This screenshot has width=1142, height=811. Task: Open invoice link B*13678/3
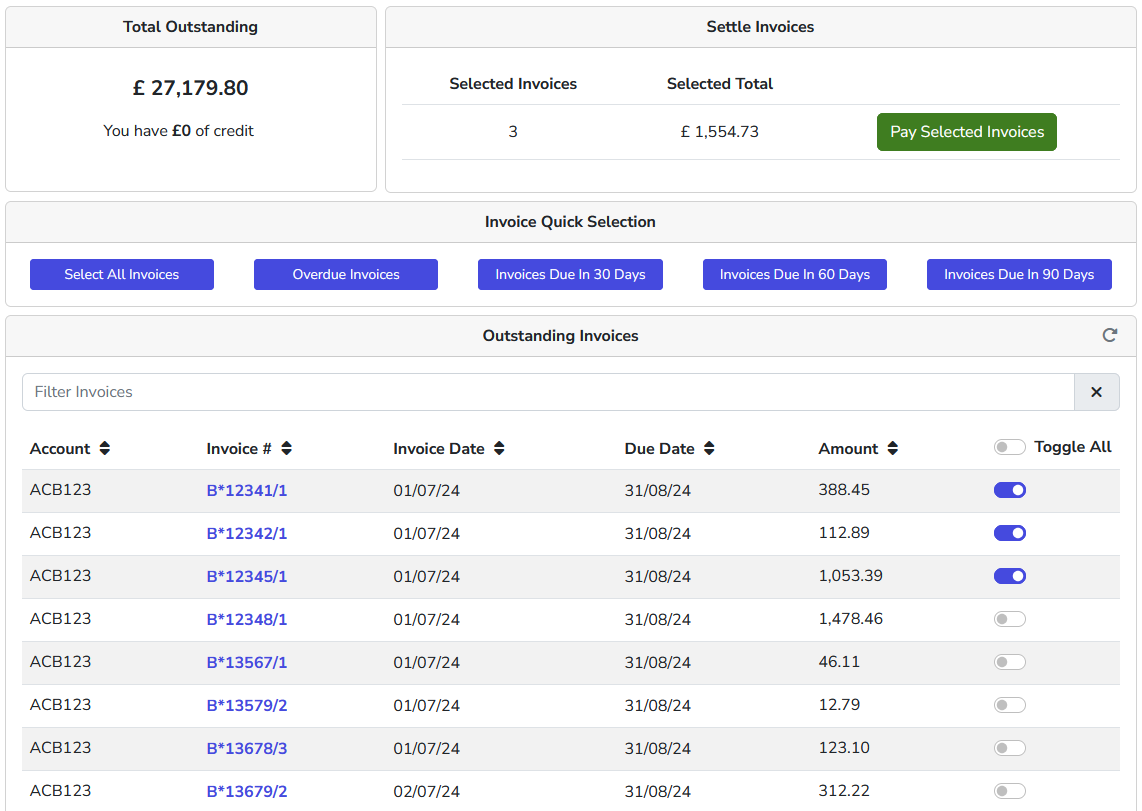[247, 748]
